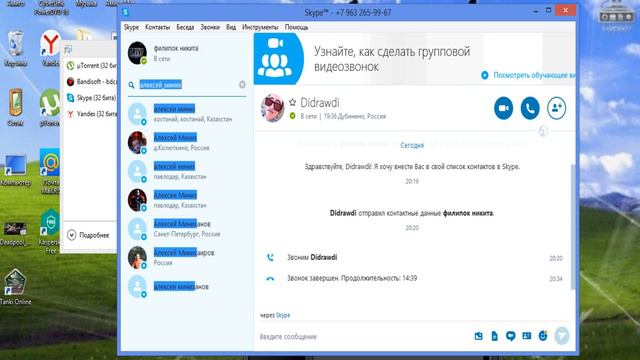The width and height of the screenshot is (640, 360).
Task: Open the Yandex browser desktop icon
Action: pos(50,48)
